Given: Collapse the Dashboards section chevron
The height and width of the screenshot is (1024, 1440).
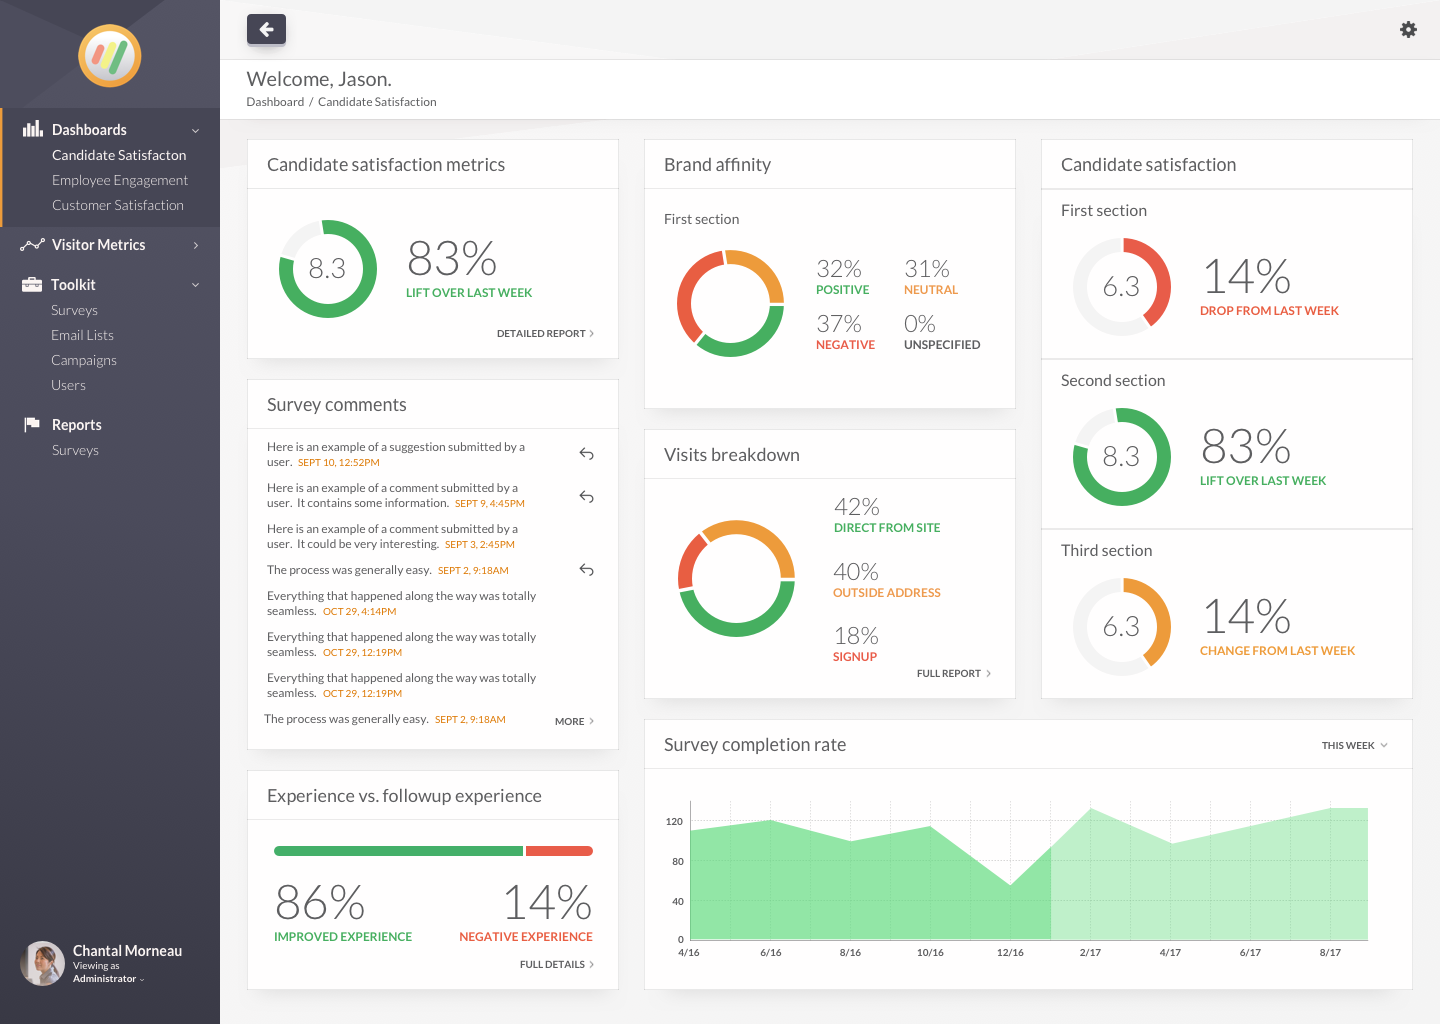Looking at the screenshot, I should click(196, 131).
